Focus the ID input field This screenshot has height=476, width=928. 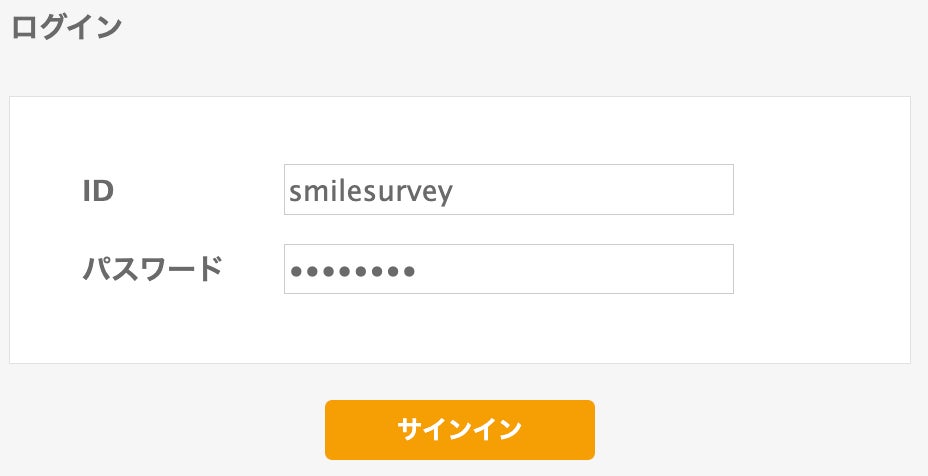pos(508,189)
